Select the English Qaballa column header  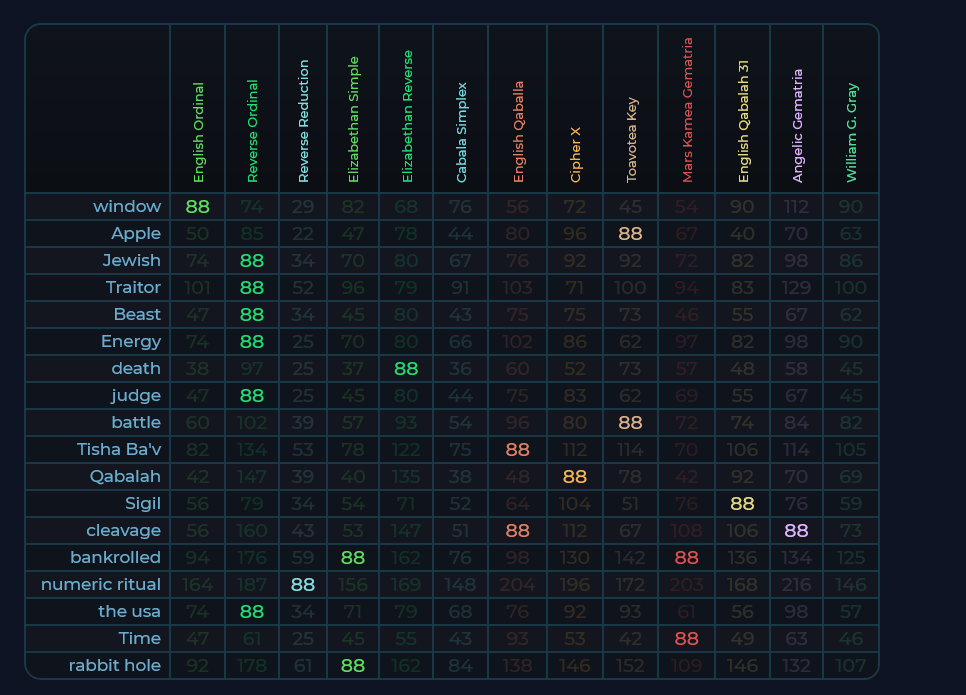pyautogui.click(x=518, y=133)
